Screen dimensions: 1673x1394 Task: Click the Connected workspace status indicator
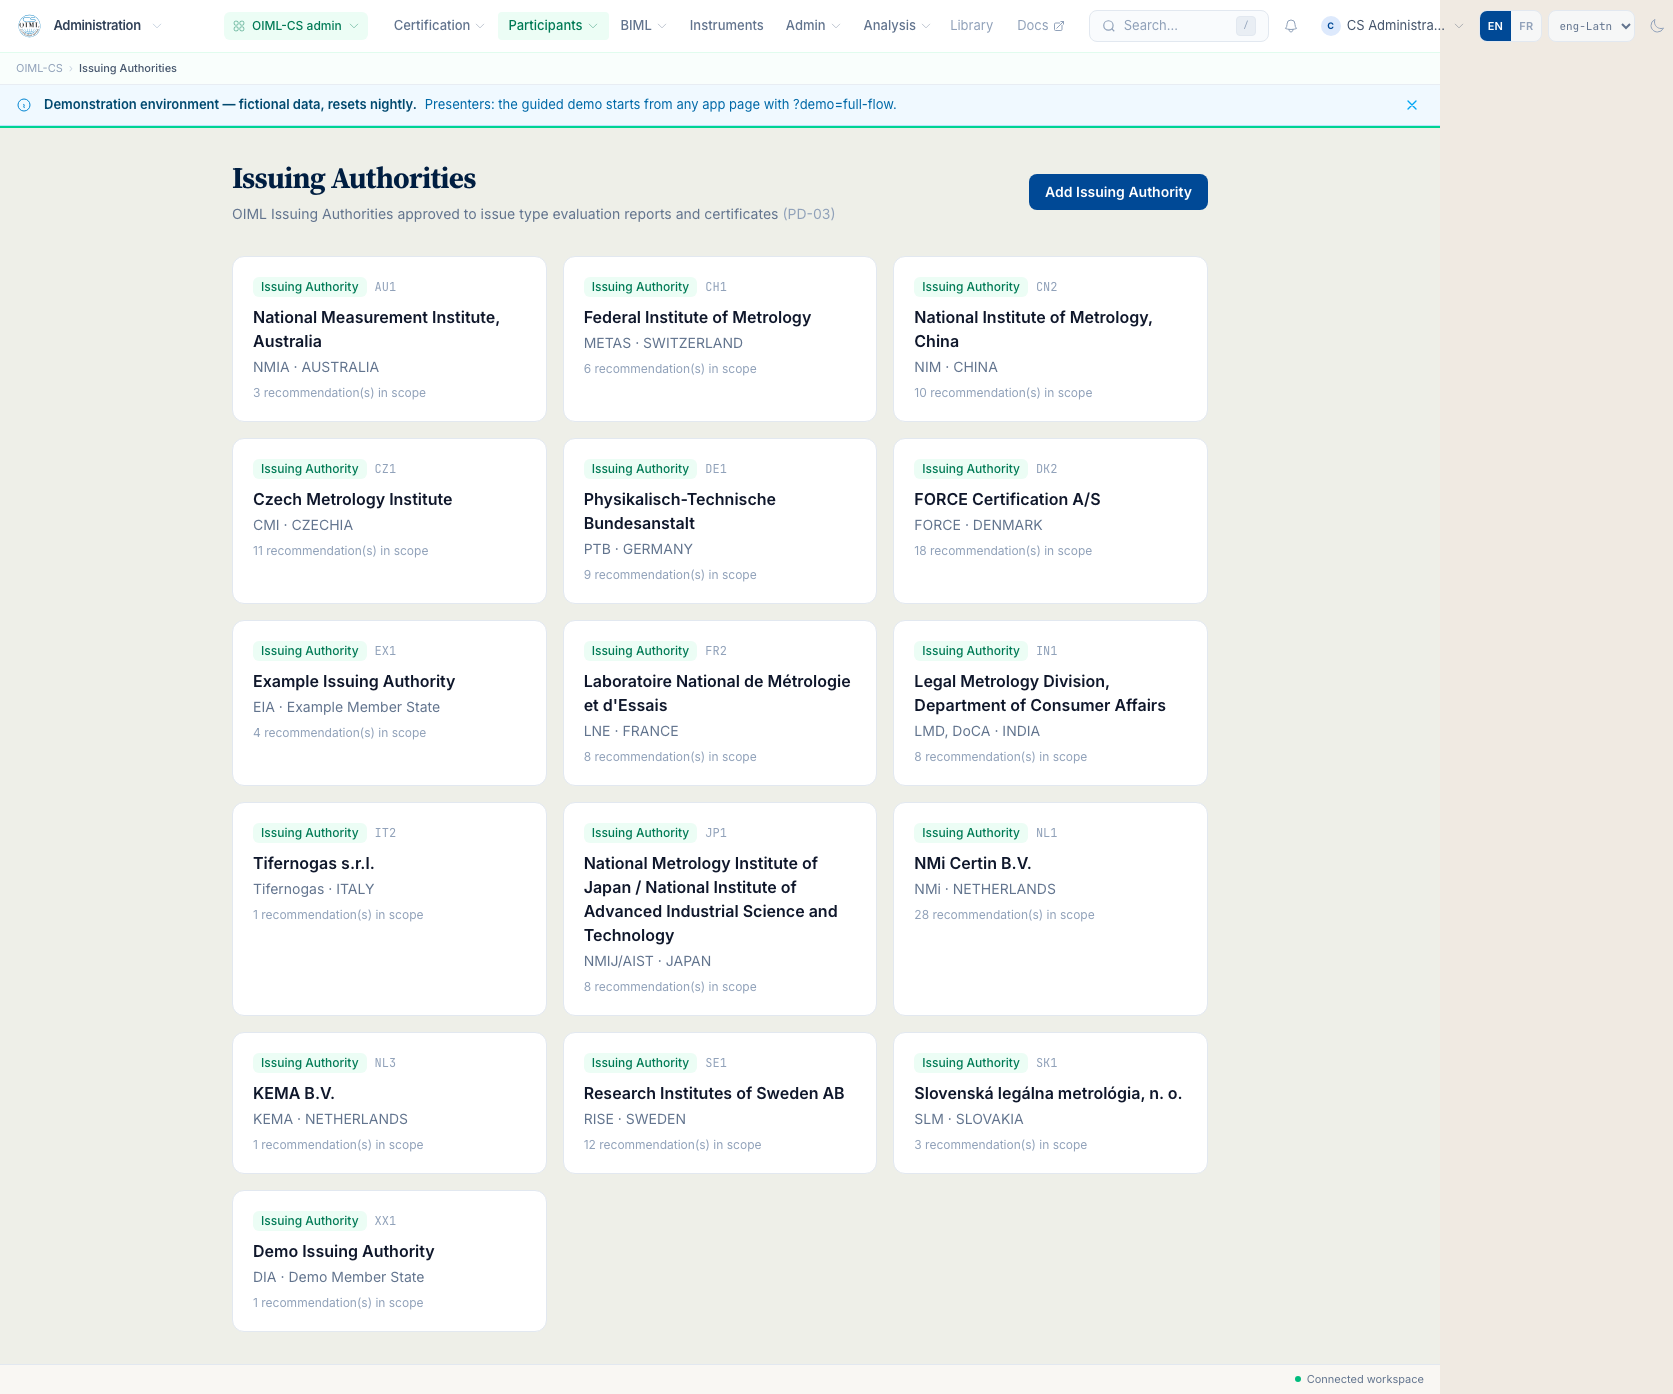coord(1359,1380)
